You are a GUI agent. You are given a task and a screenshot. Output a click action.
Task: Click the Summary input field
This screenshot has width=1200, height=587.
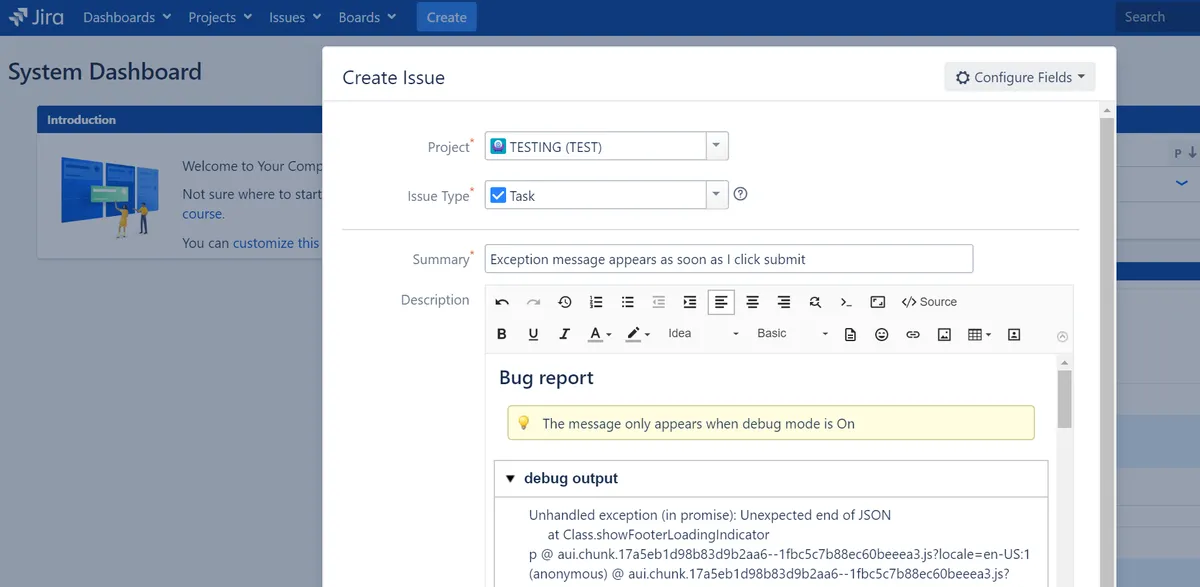point(729,259)
